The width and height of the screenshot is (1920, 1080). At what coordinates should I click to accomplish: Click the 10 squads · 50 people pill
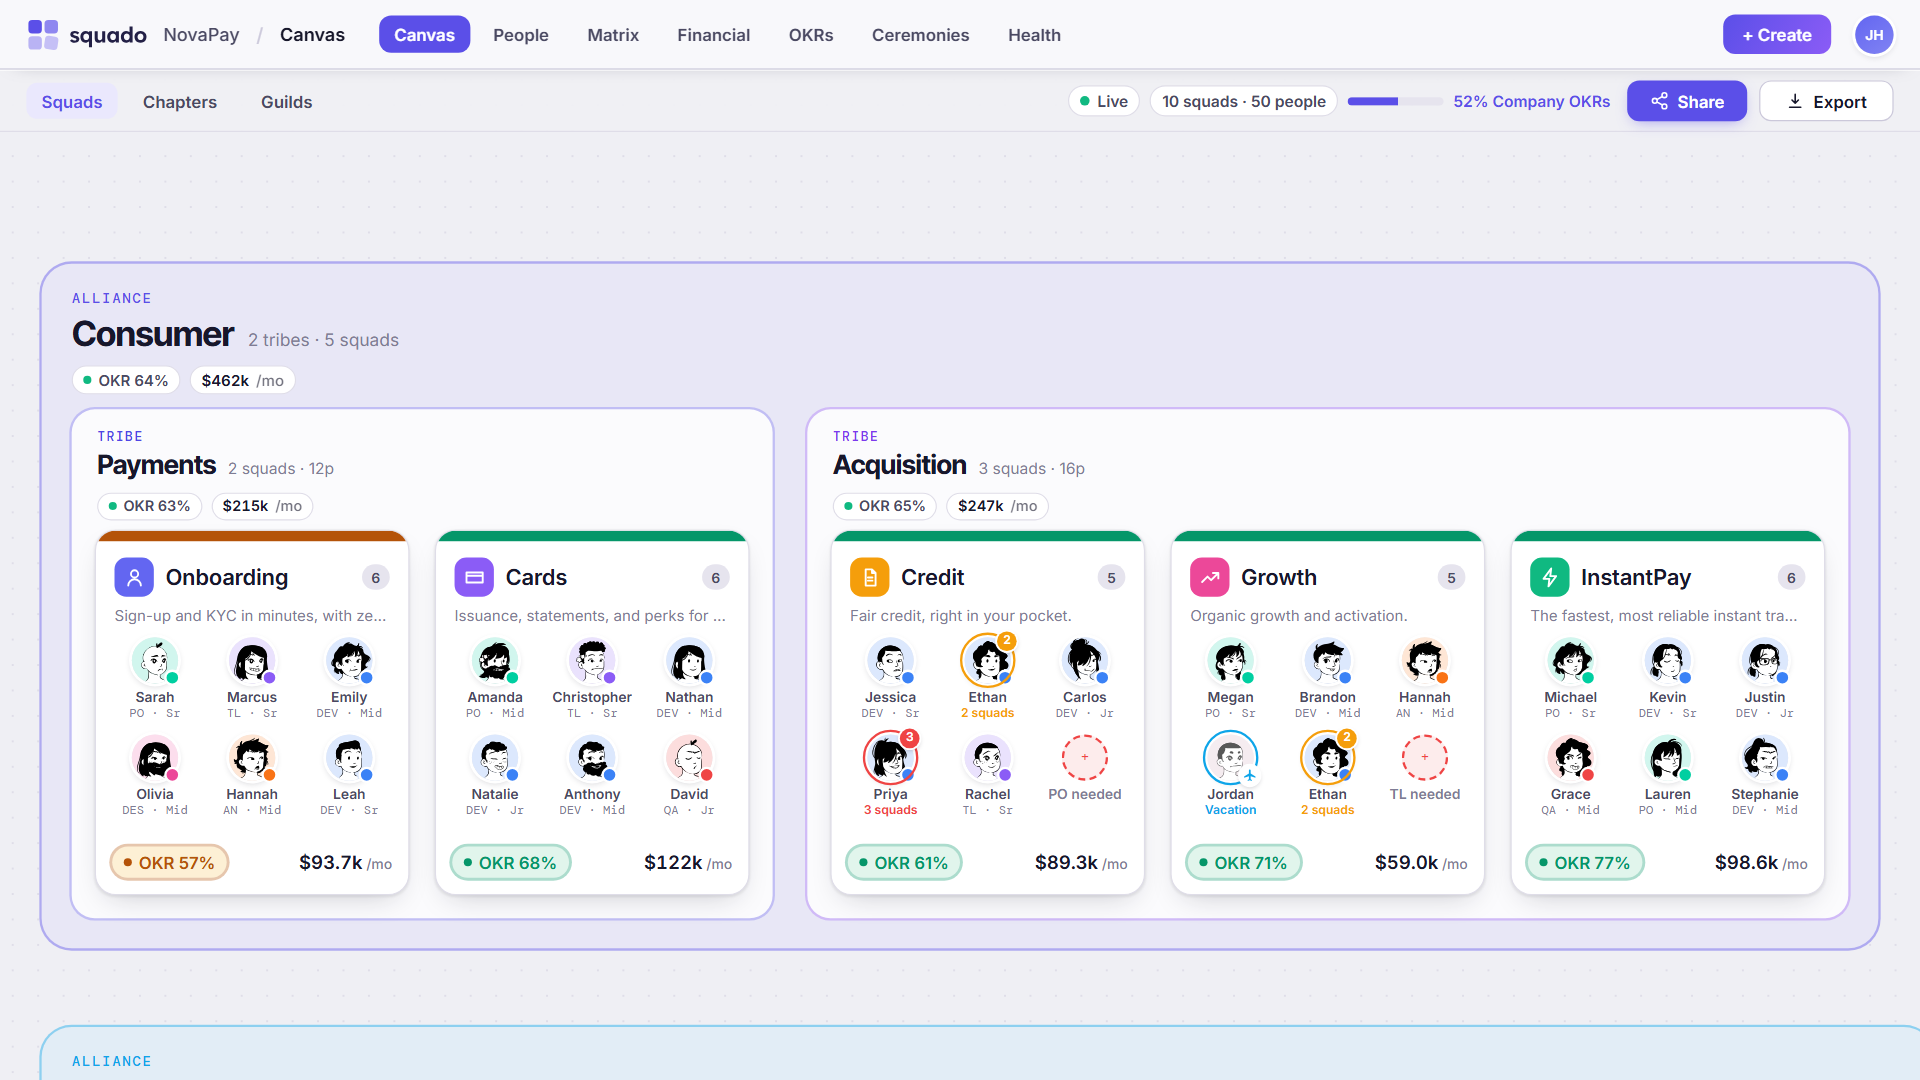point(1244,102)
